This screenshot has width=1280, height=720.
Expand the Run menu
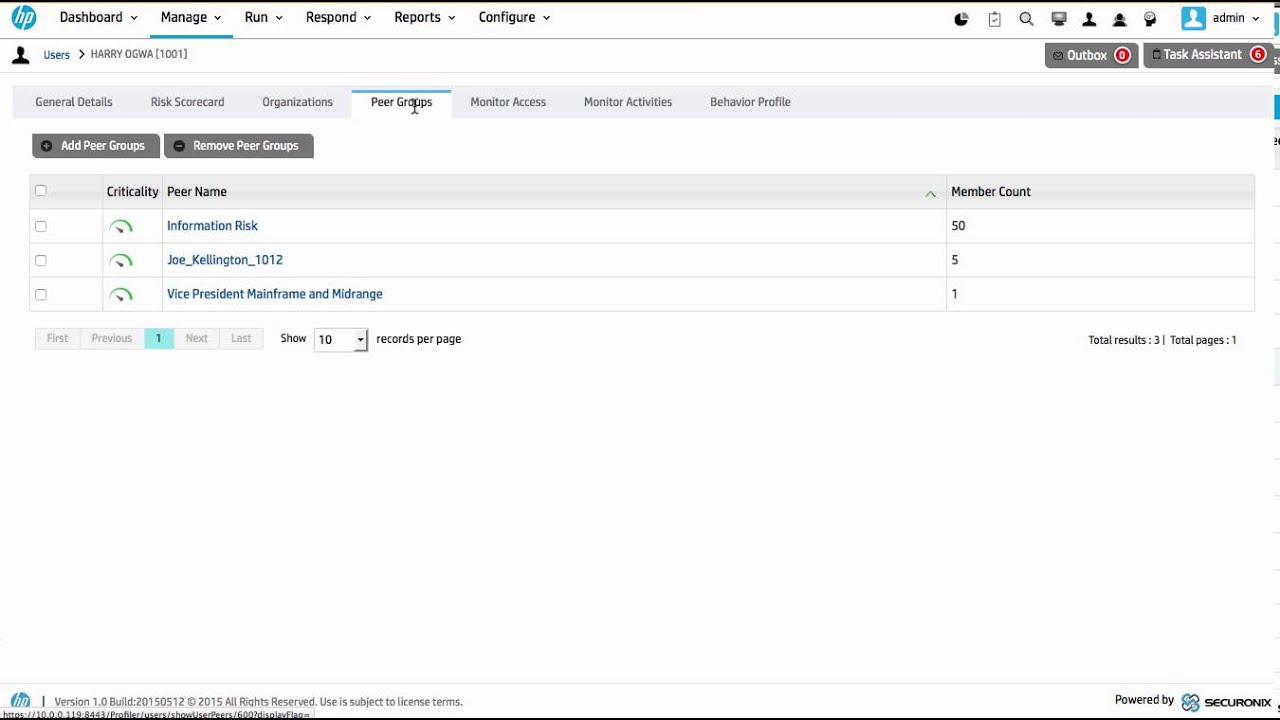coord(263,17)
